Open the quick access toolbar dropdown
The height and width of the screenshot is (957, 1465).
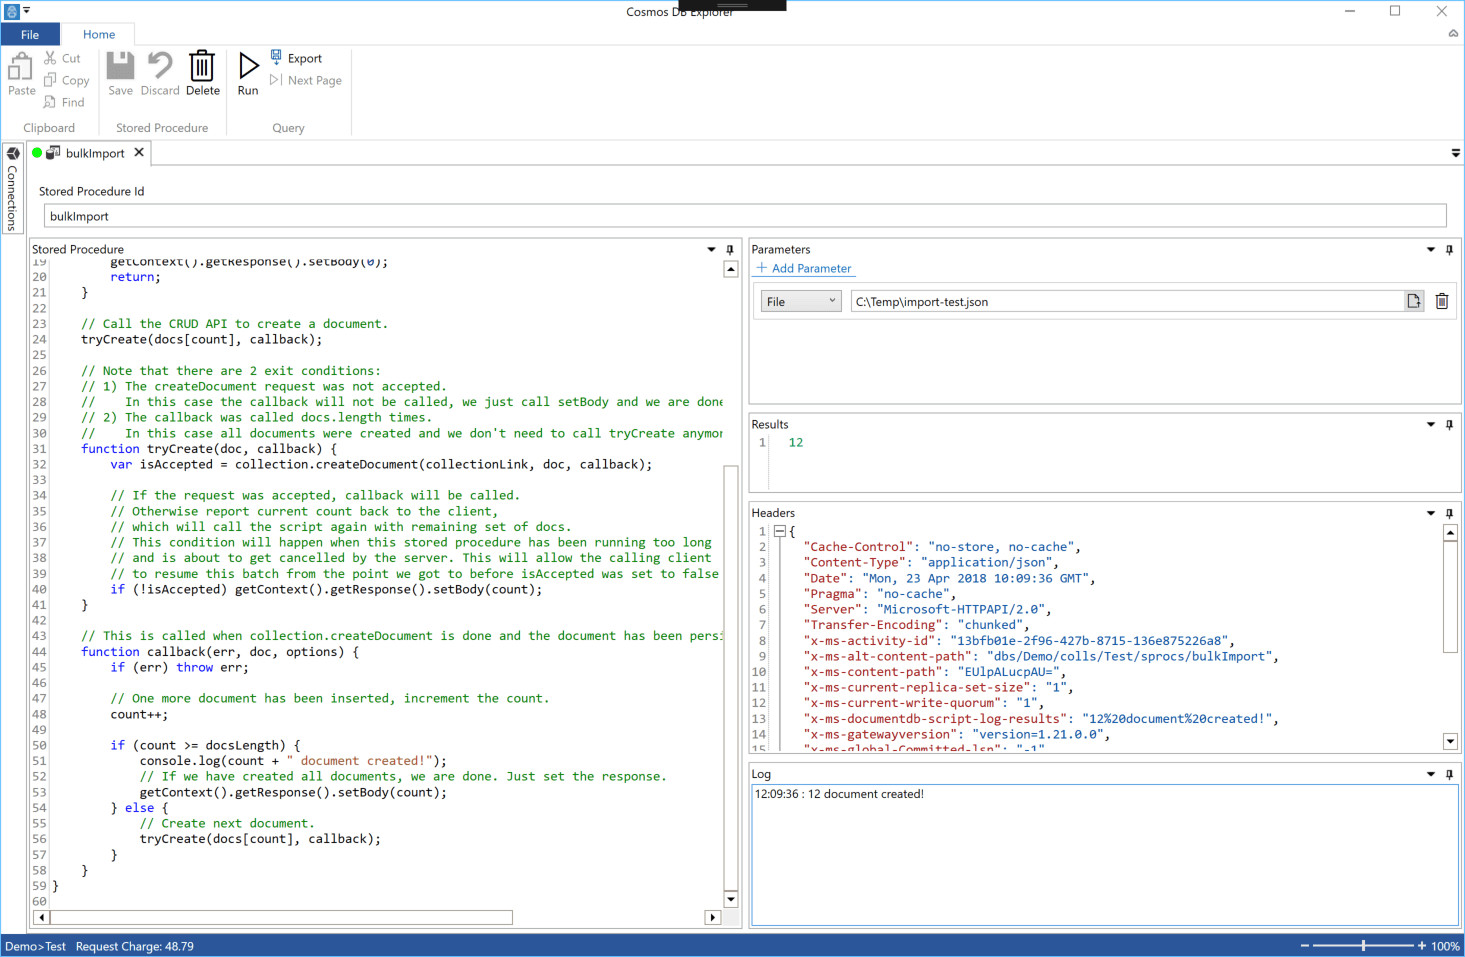[27, 11]
